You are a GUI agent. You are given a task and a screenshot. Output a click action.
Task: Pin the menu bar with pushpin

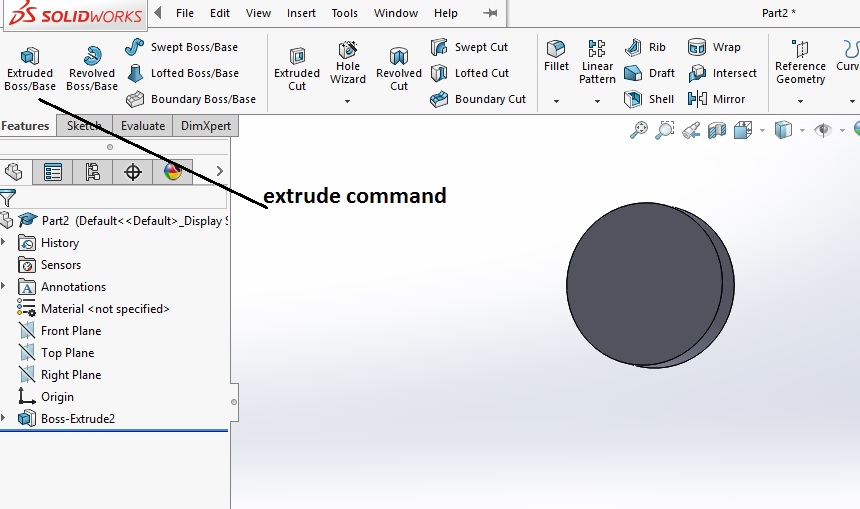[x=490, y=13]
